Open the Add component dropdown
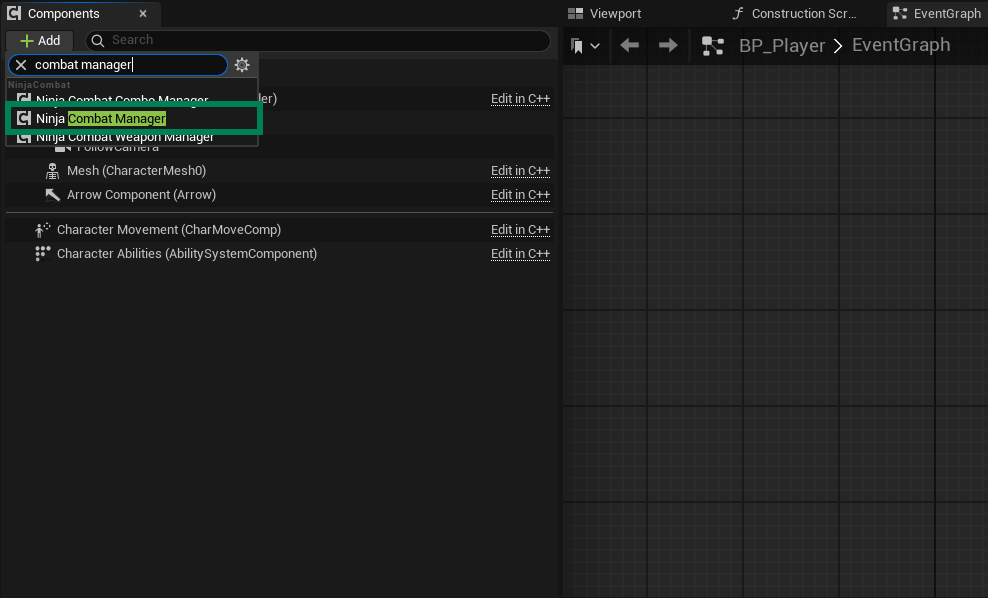Screen dimensions: 988x598 pyautogui.click(x=40, y=41)
